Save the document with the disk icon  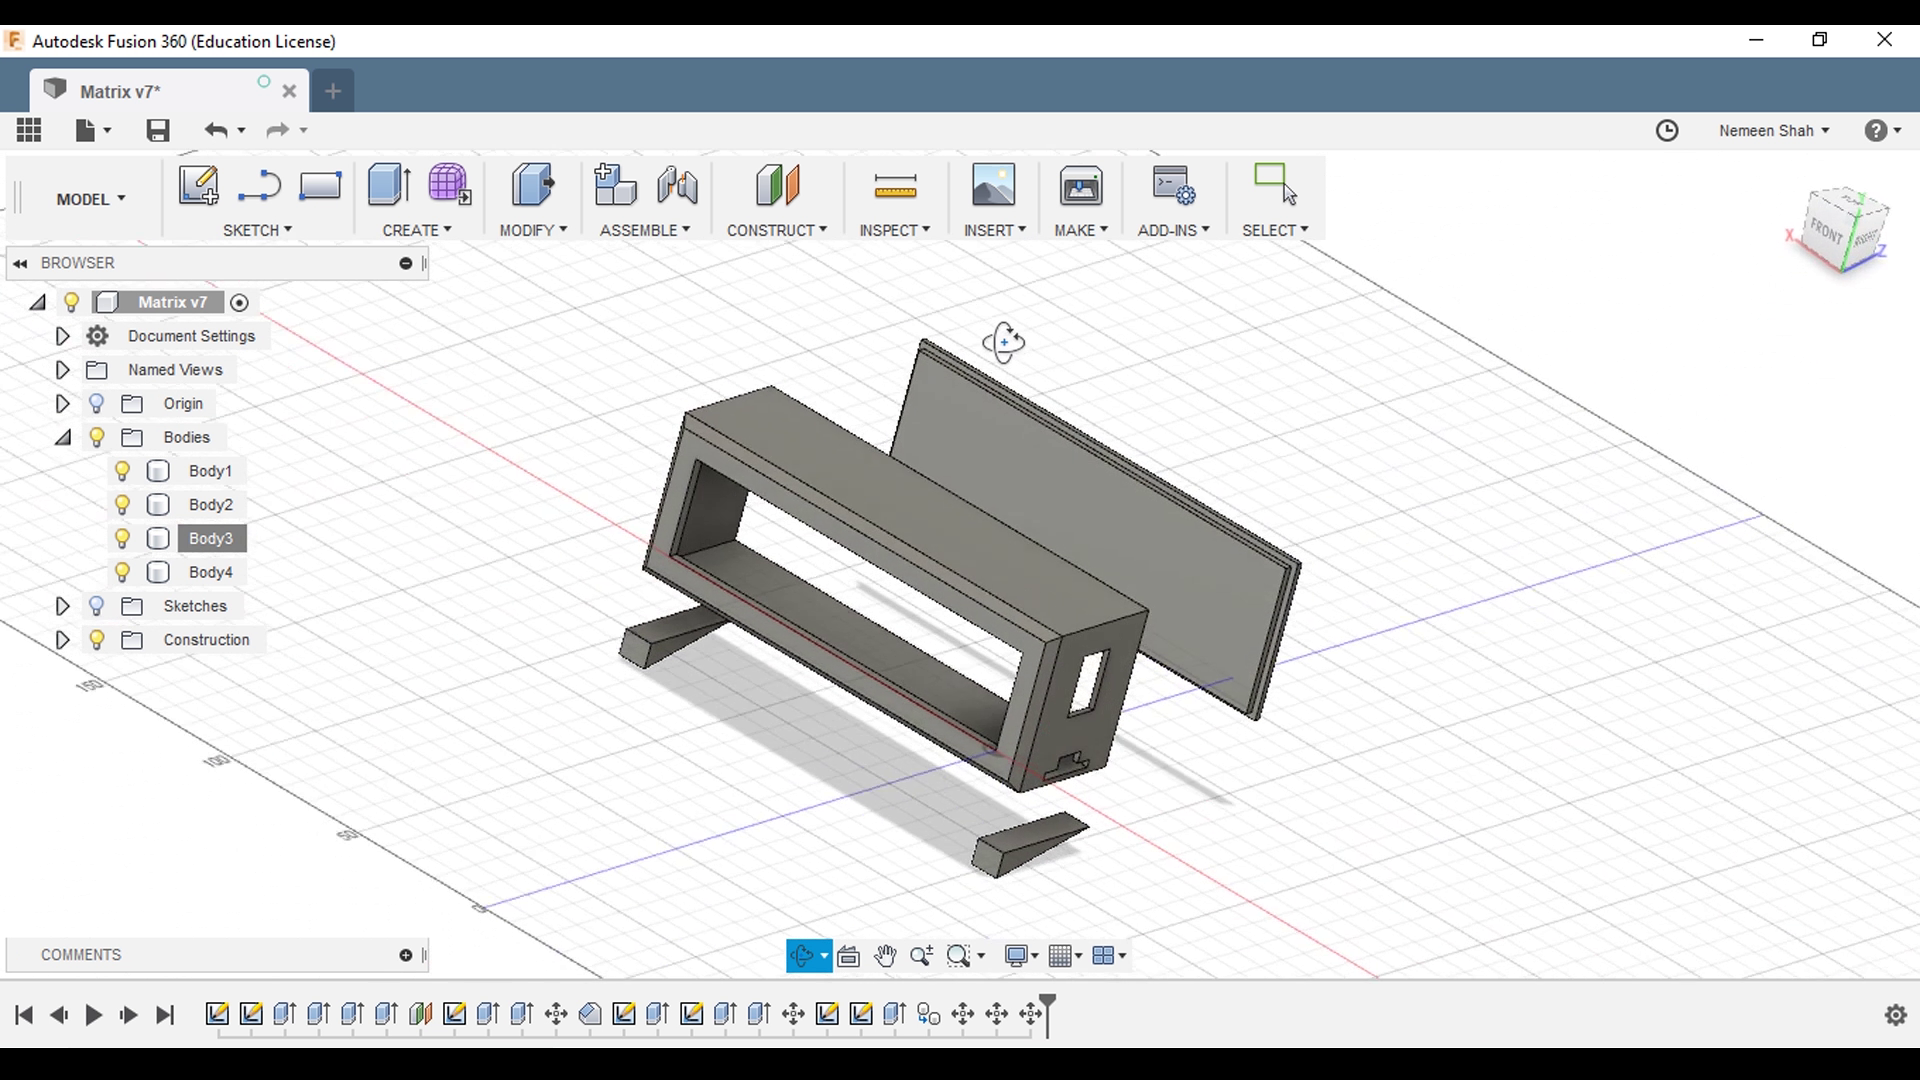(158, 130)
